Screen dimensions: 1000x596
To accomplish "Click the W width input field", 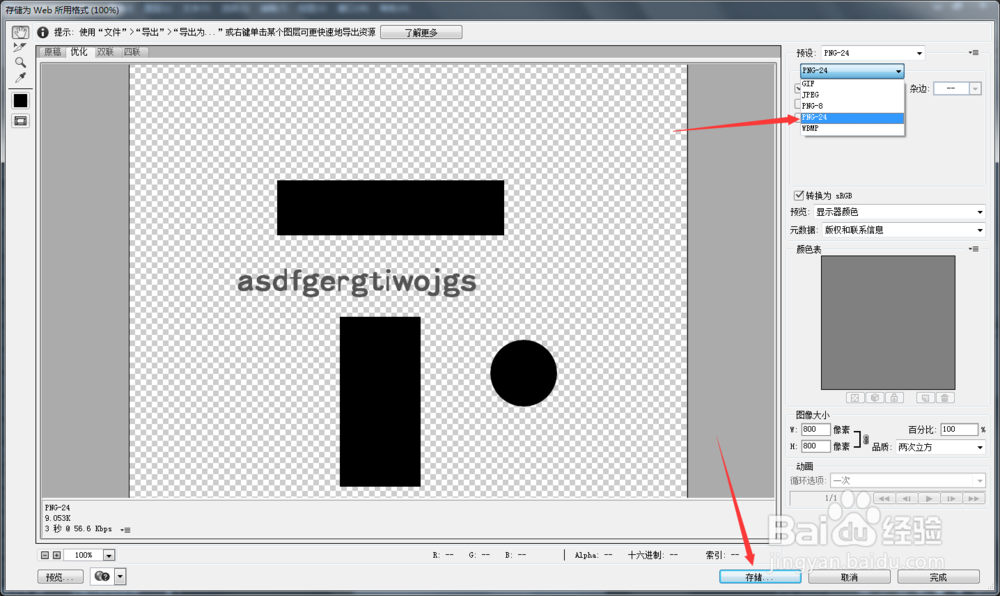I will point(816,430).
